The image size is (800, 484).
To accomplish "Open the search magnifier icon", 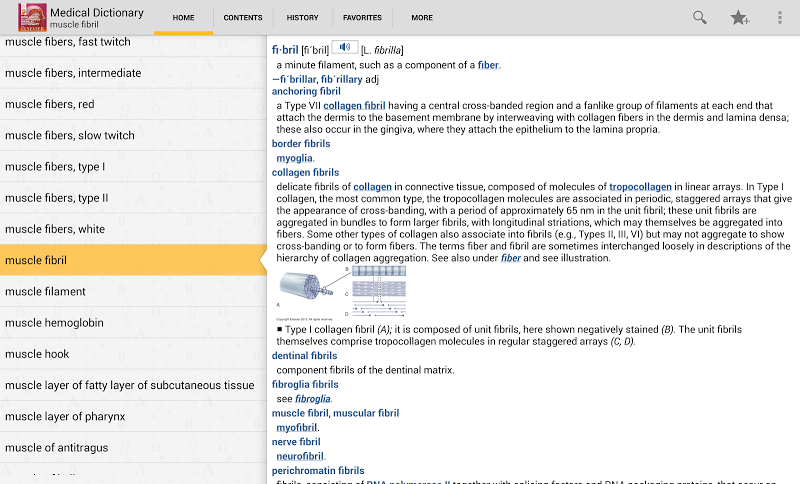I will [x=699, y=17].
